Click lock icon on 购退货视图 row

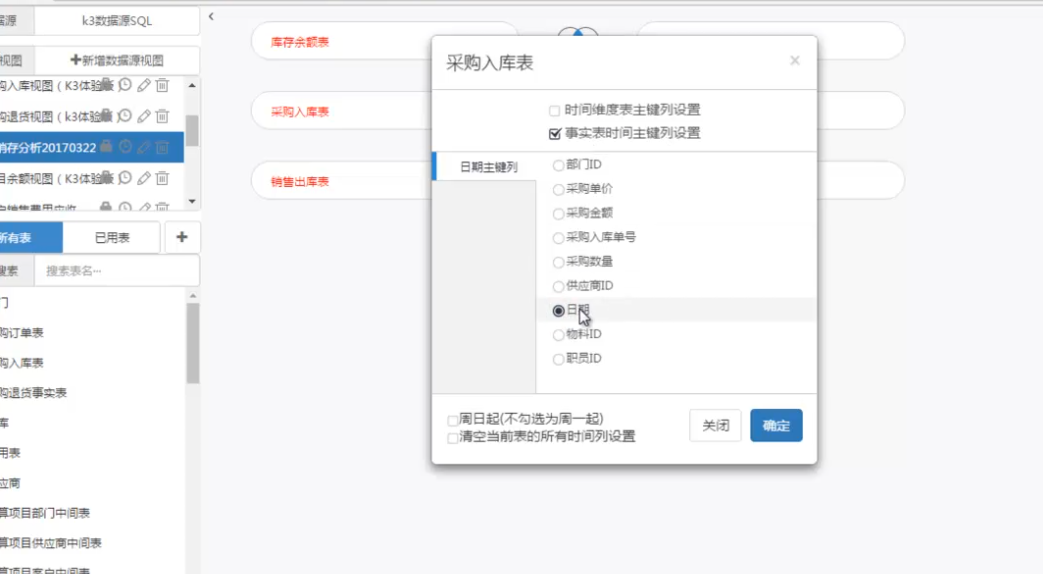pos(106,116)
